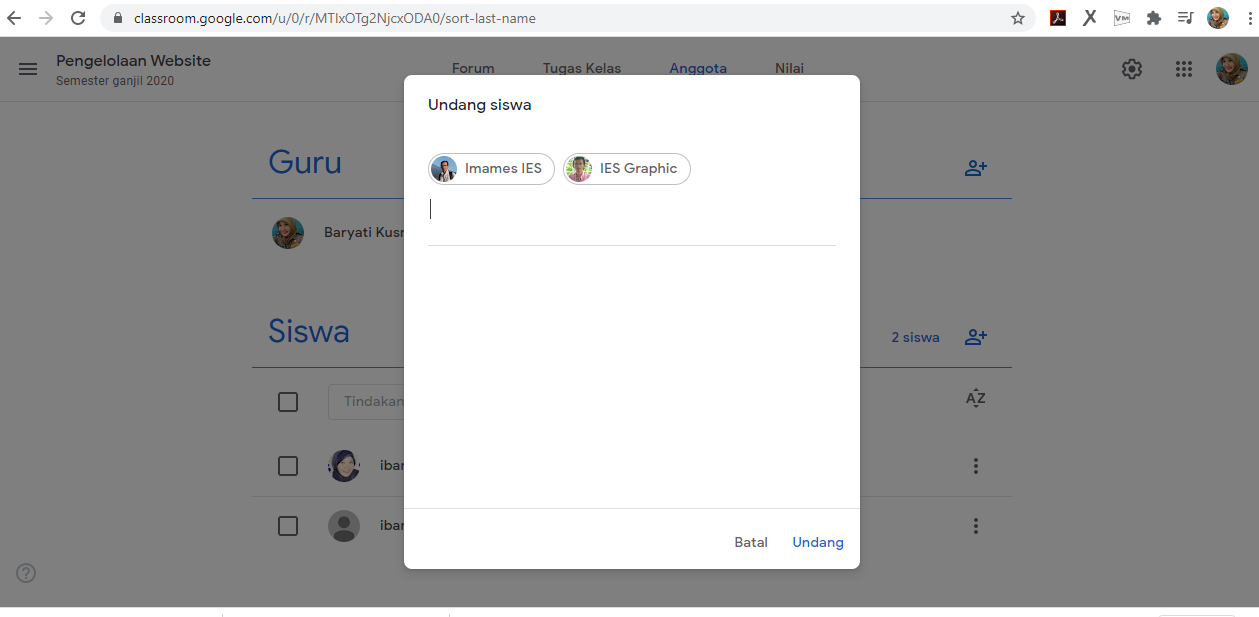Switch to Anggota tab

tap(698, 69)
